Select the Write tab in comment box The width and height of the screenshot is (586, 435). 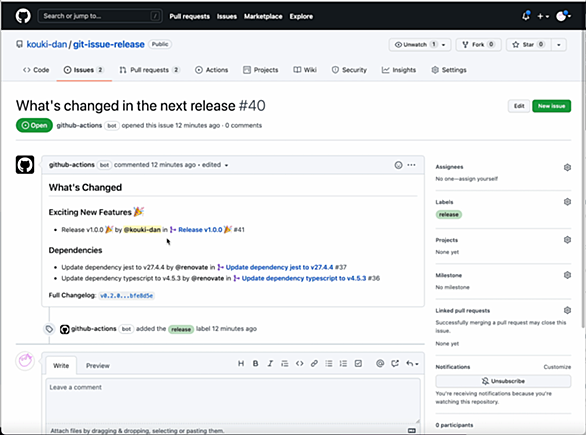coord(61,365)
